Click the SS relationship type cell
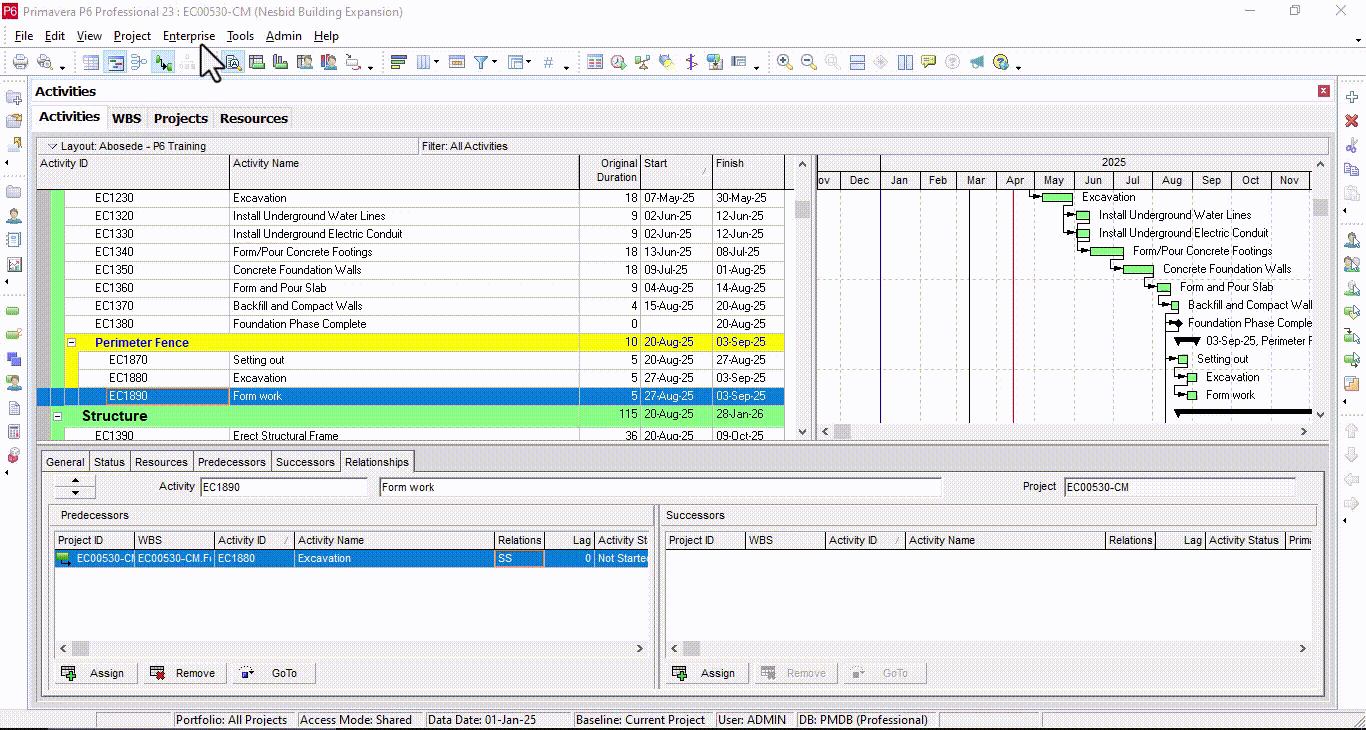 (519, 559)
